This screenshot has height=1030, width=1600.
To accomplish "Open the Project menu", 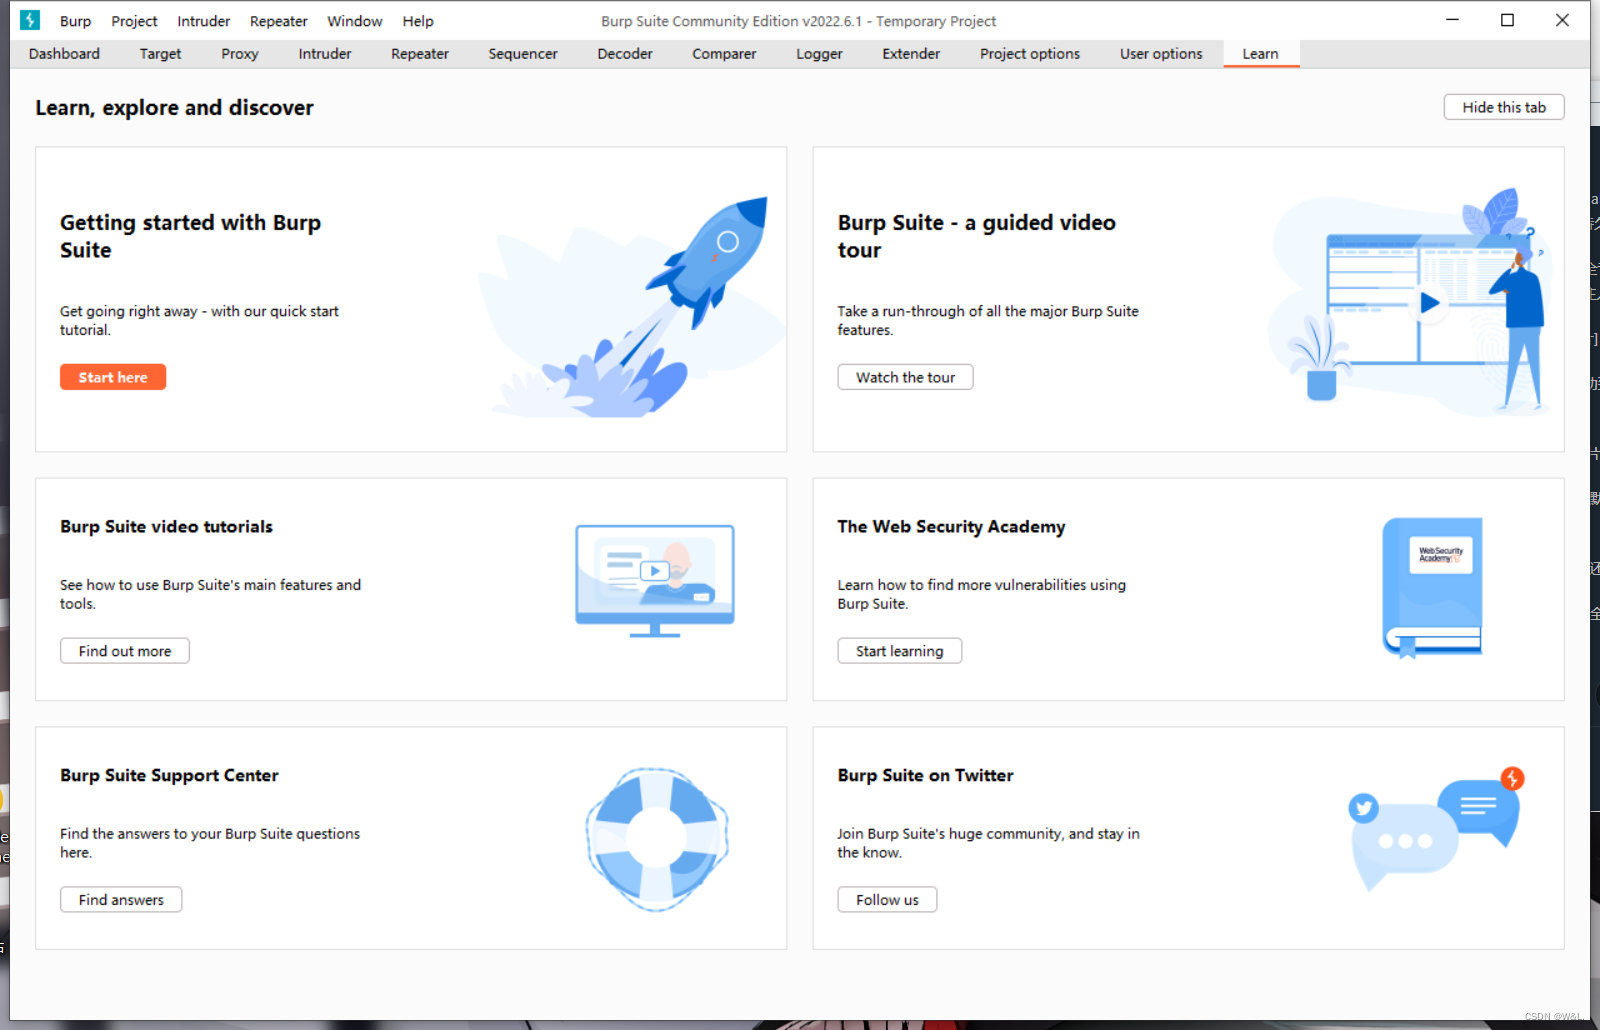I will (x=134, y=21).
